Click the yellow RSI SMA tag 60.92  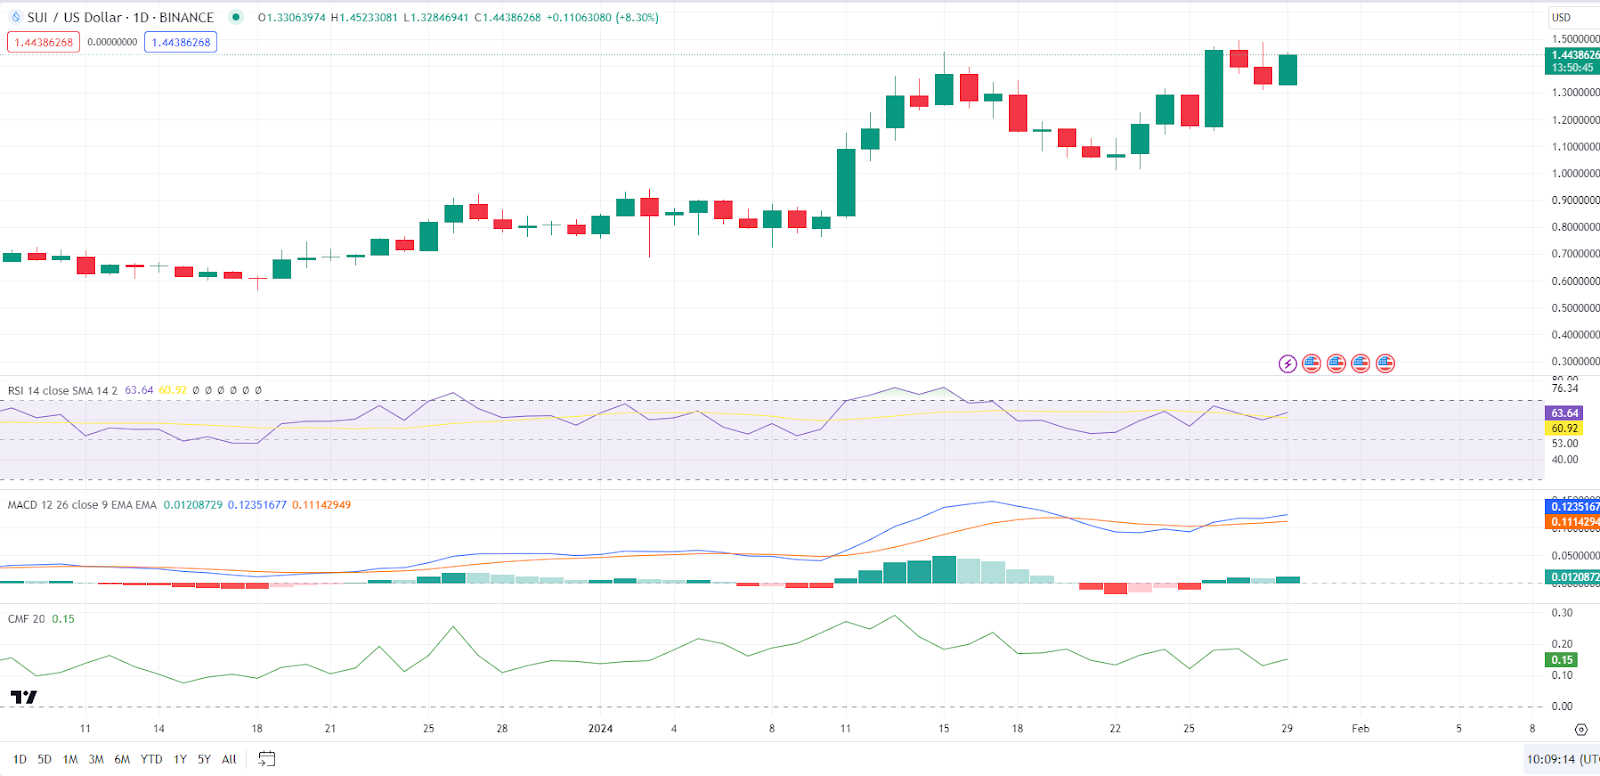(x=1565, y=428)
